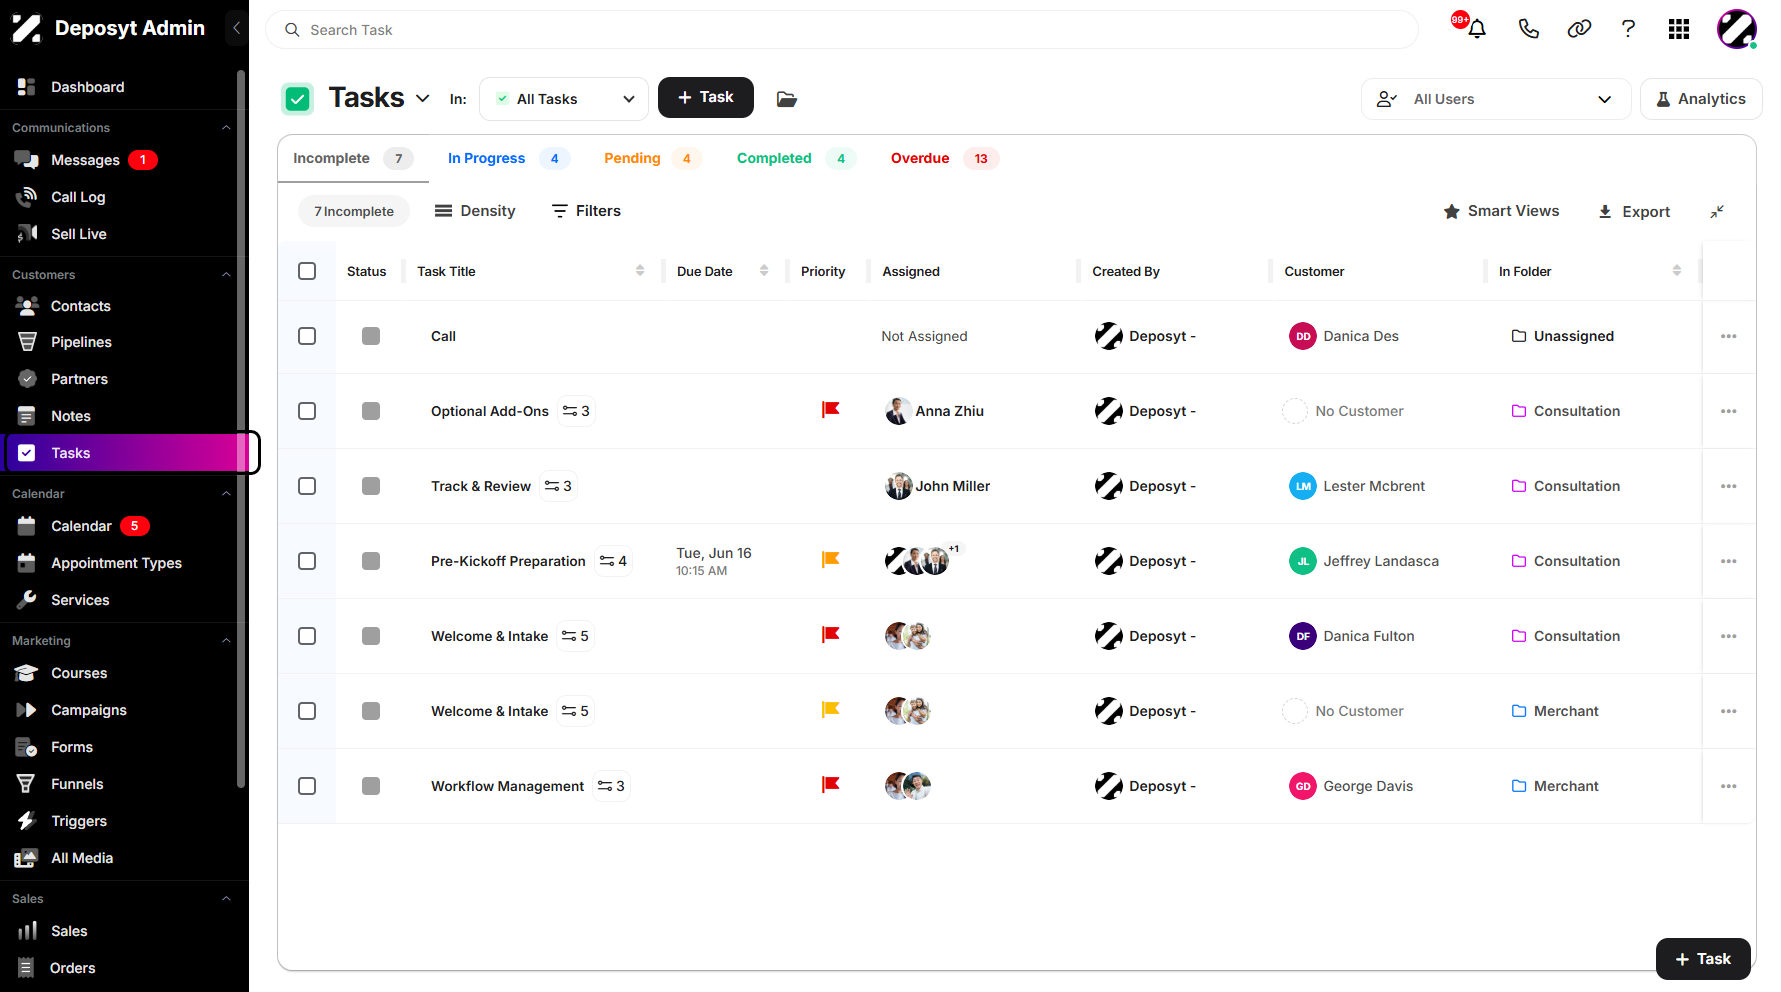Open the All Tasks dropdown
The image size is (1781, 992).
point(564,99)
